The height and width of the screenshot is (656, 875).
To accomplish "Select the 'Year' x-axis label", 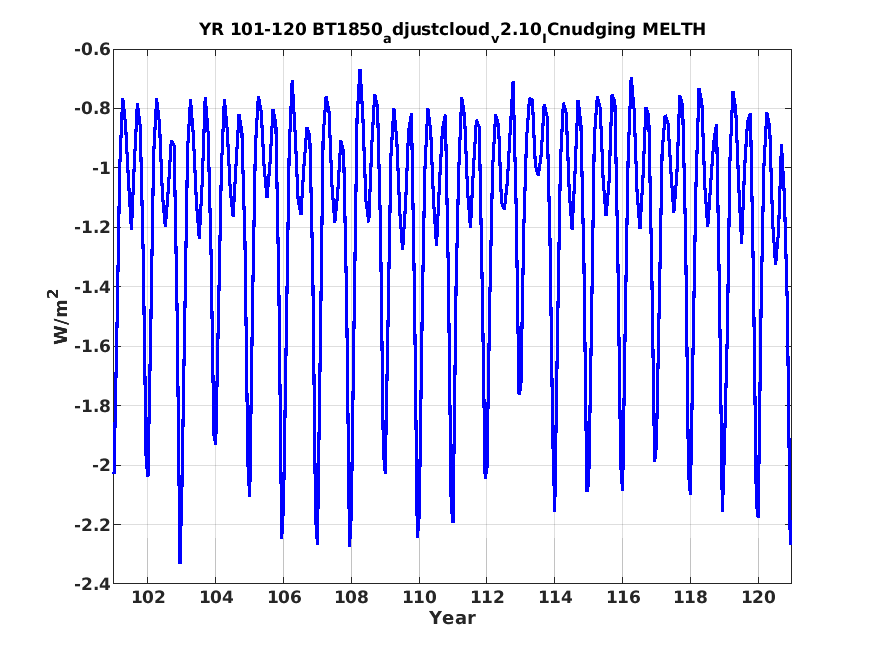I will point(452,618).
